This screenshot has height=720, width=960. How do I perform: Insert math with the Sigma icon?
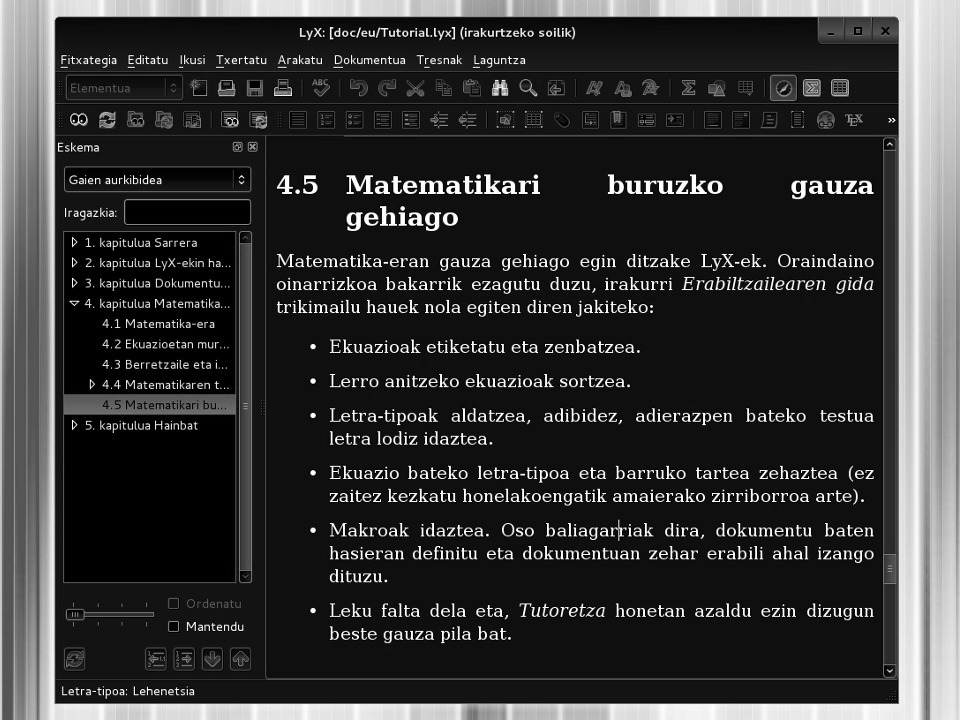(688, 88)
